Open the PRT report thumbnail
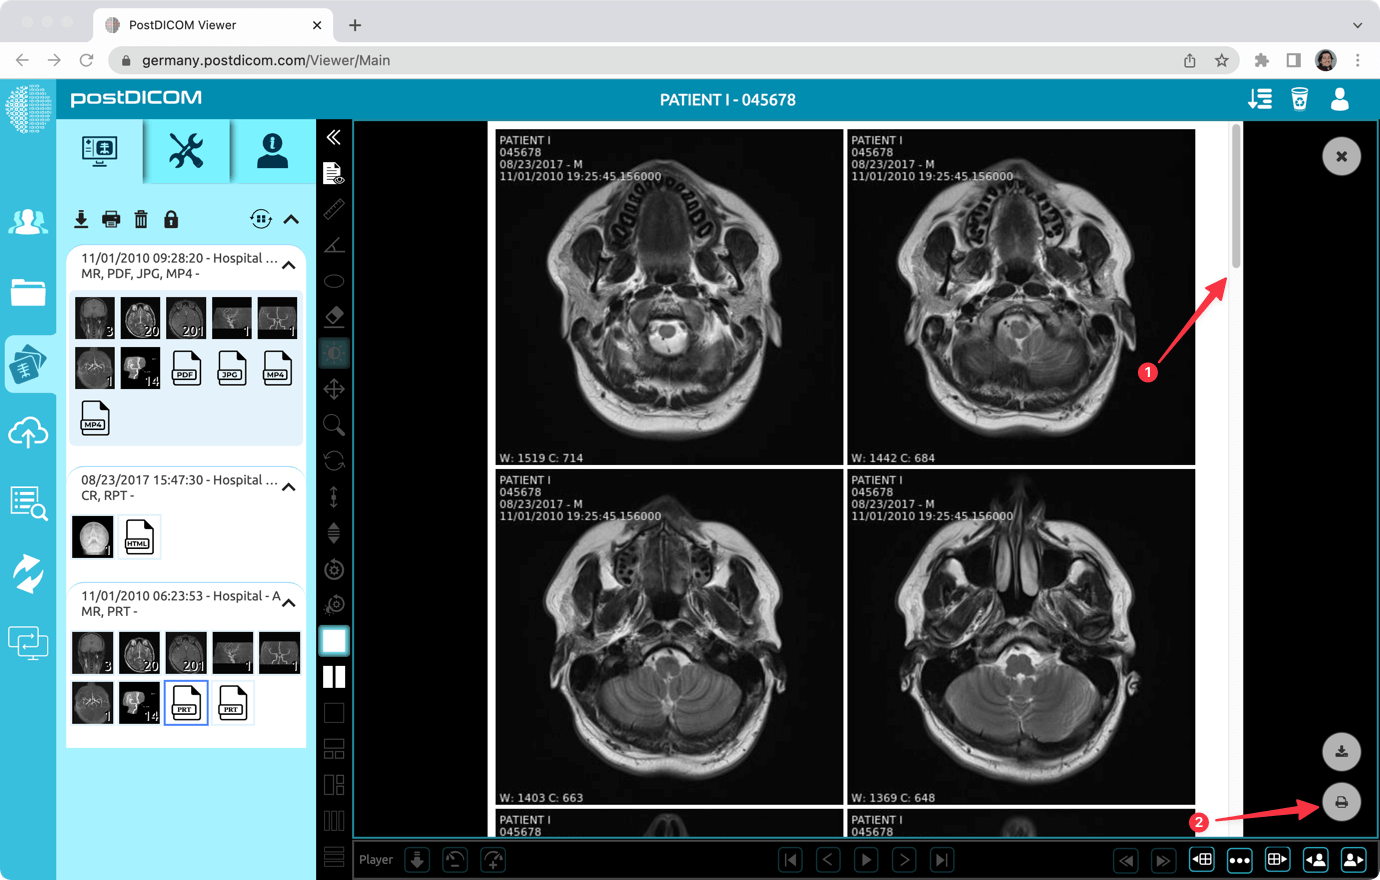The width and height of the screenshot is (1380, 880). pos(186,703)
